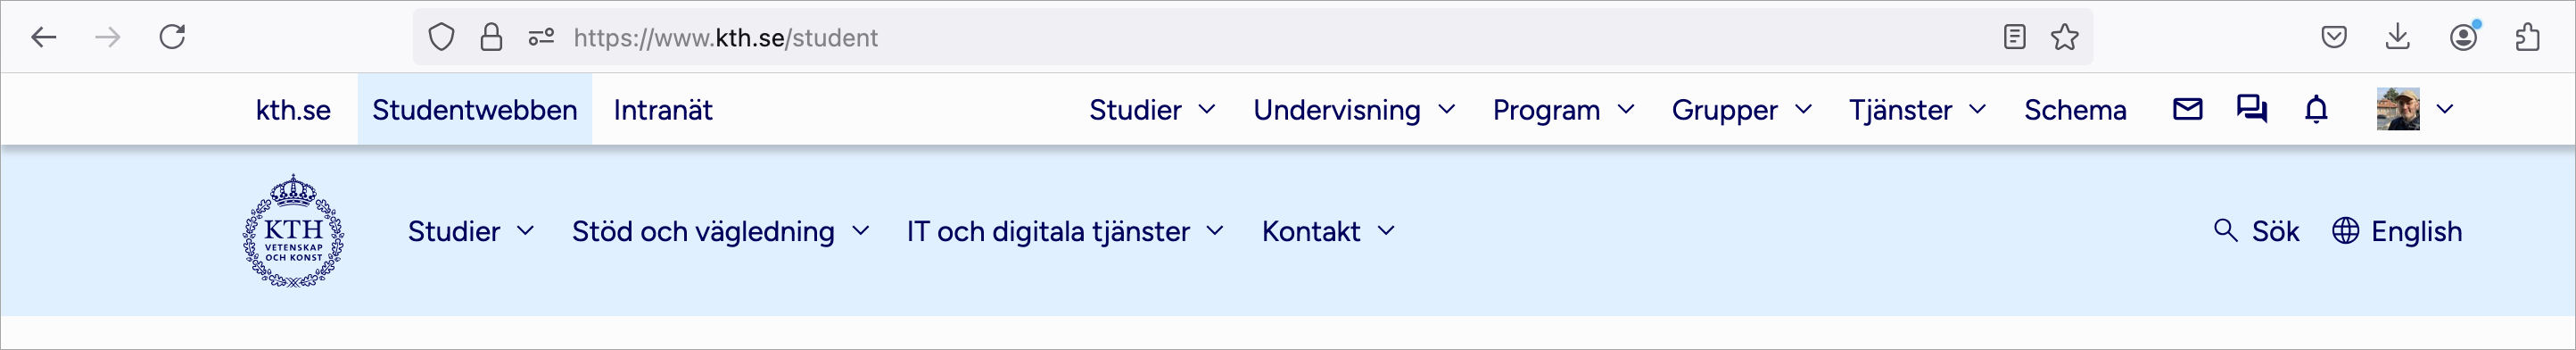Reload the page
Image resolution: width=2576 pixels, height=350 pixels.
tap(172, 37)
